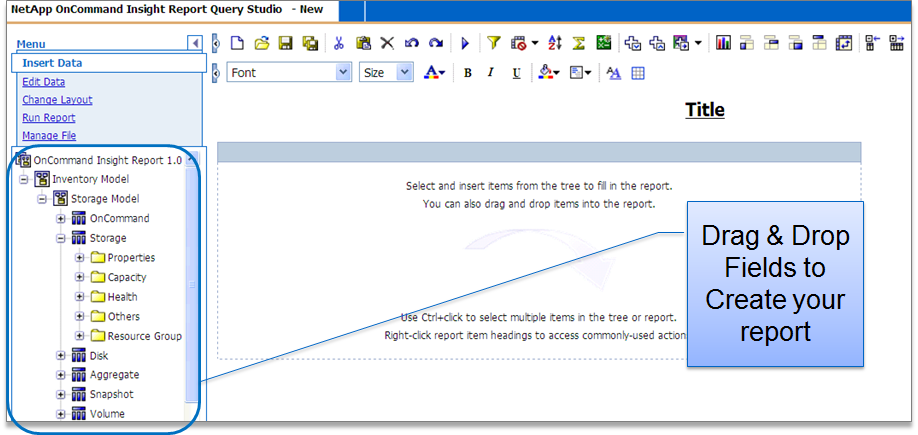
Task: Click the Summarize sigma icon
Action: click(x=578, y=43)
